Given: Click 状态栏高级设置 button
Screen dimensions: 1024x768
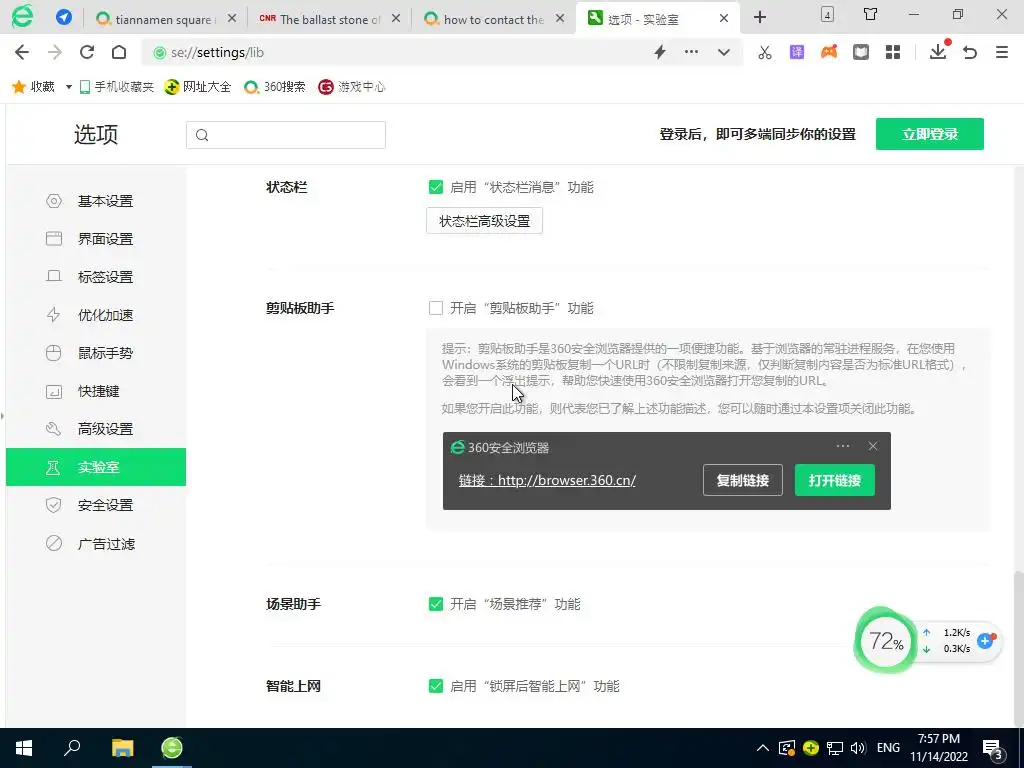Looking at the screenshot, I should pos(484,221).
